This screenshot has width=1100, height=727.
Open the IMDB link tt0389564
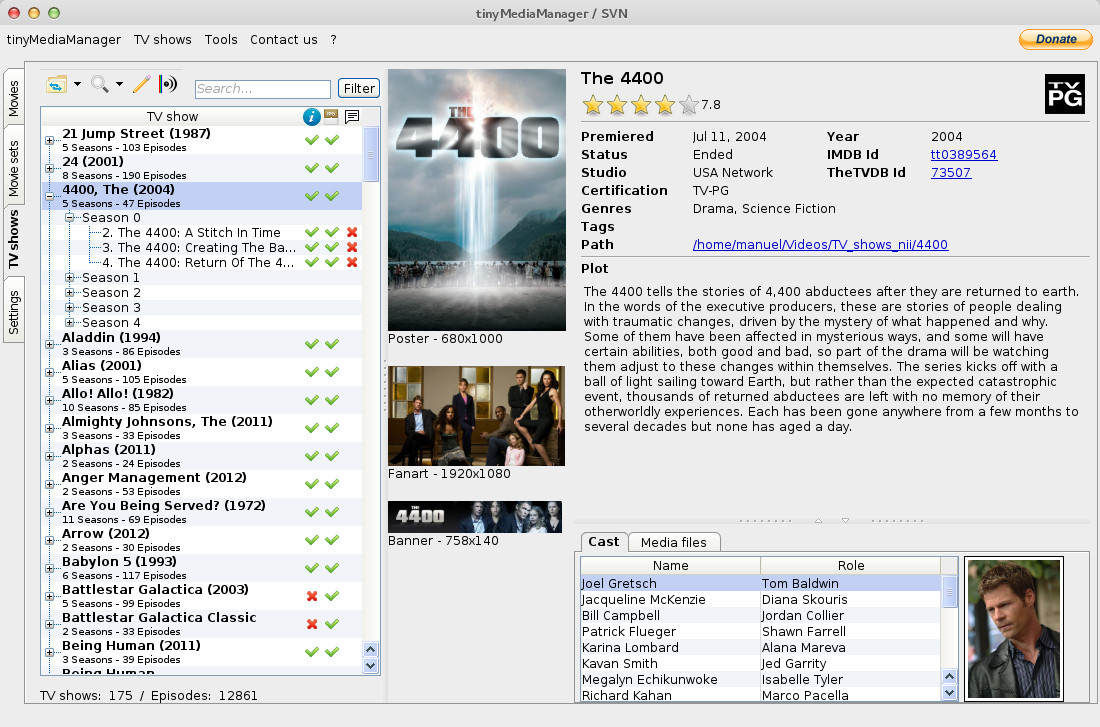(963, 154)
